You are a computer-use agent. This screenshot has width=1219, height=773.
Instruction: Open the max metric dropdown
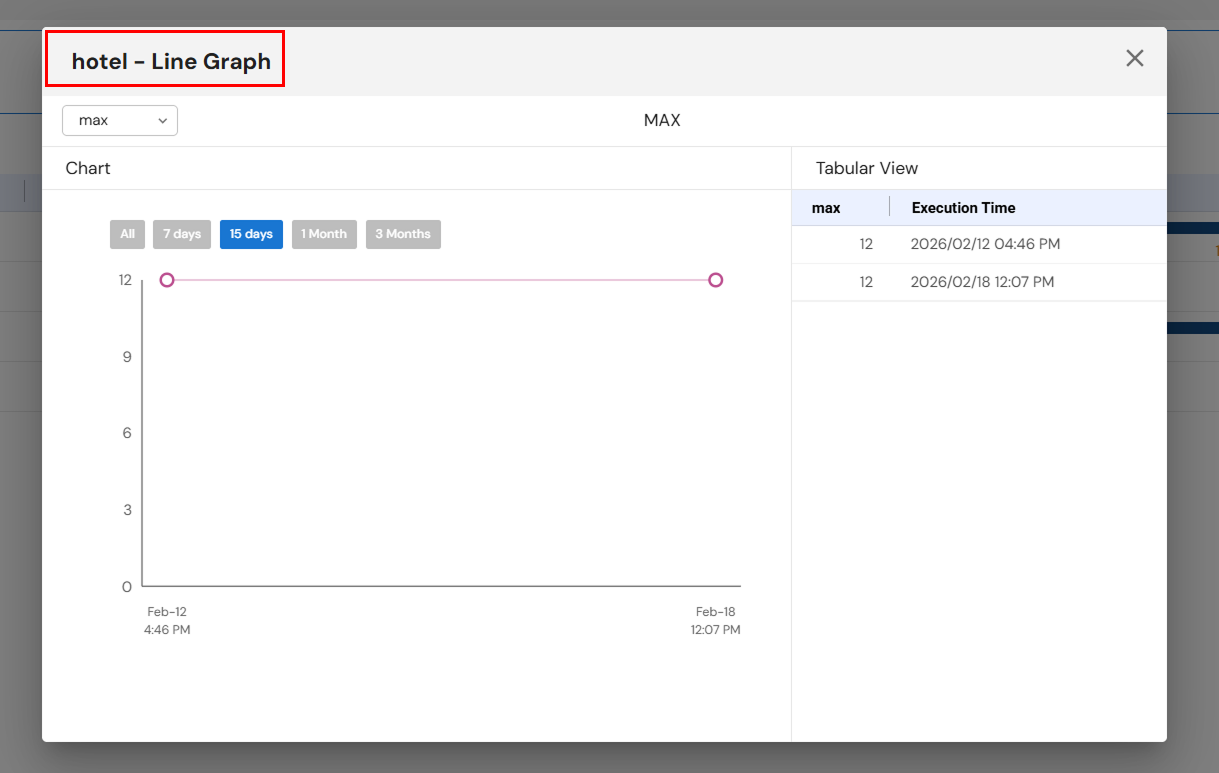pos(119,120)
